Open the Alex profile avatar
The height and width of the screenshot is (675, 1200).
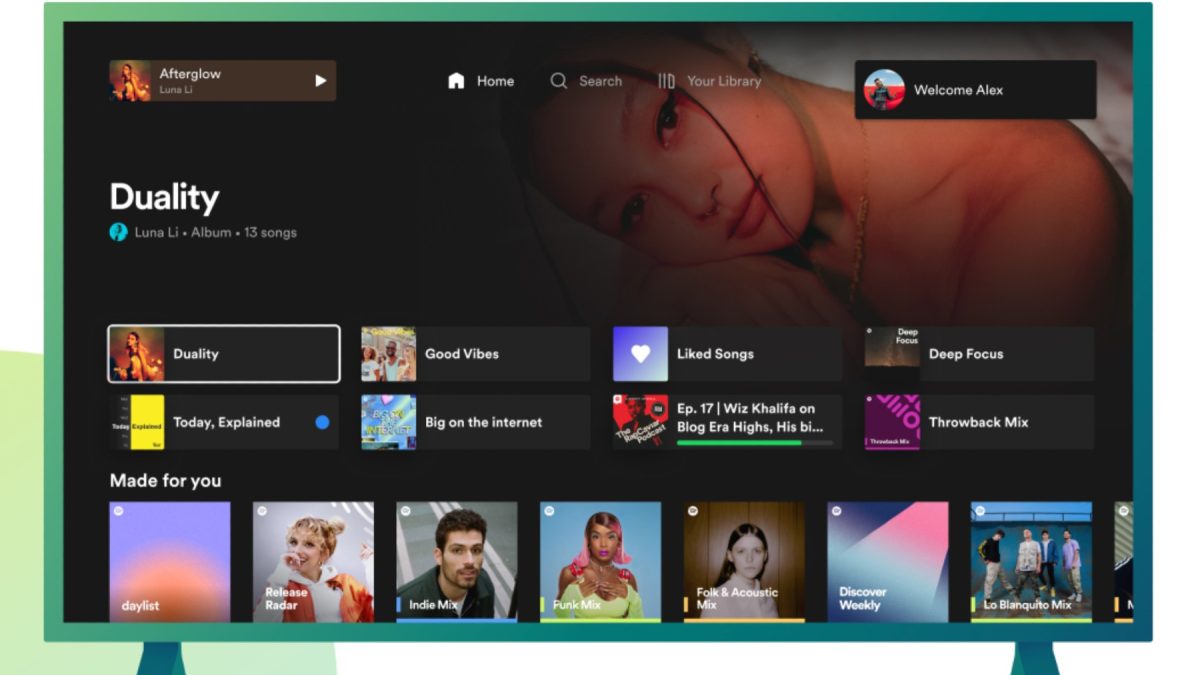click(x=884, y=90)
